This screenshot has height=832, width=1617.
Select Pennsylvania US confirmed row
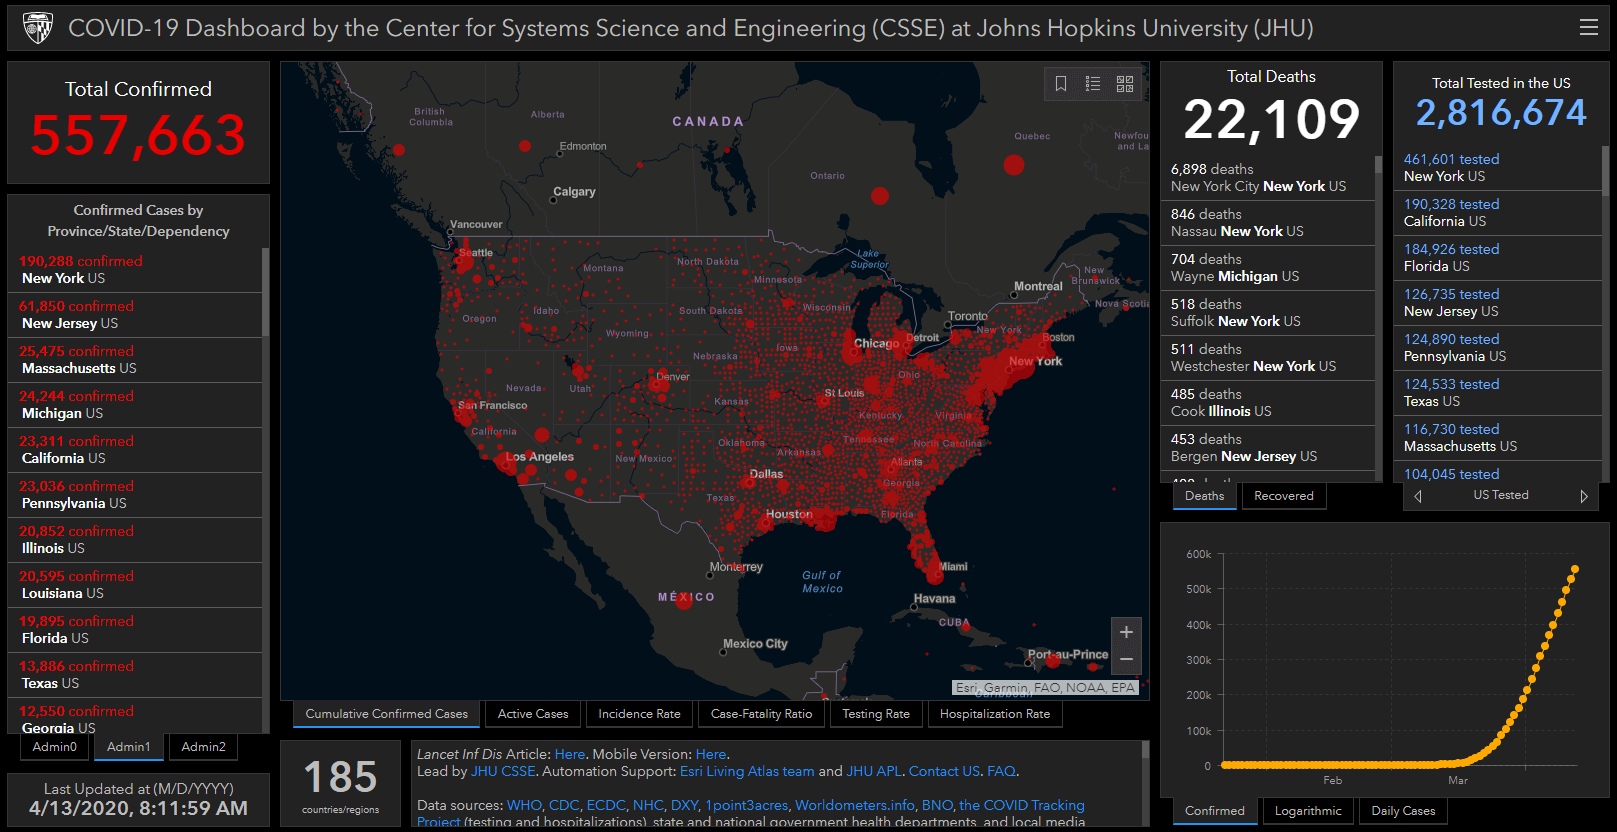pos(135,495)
